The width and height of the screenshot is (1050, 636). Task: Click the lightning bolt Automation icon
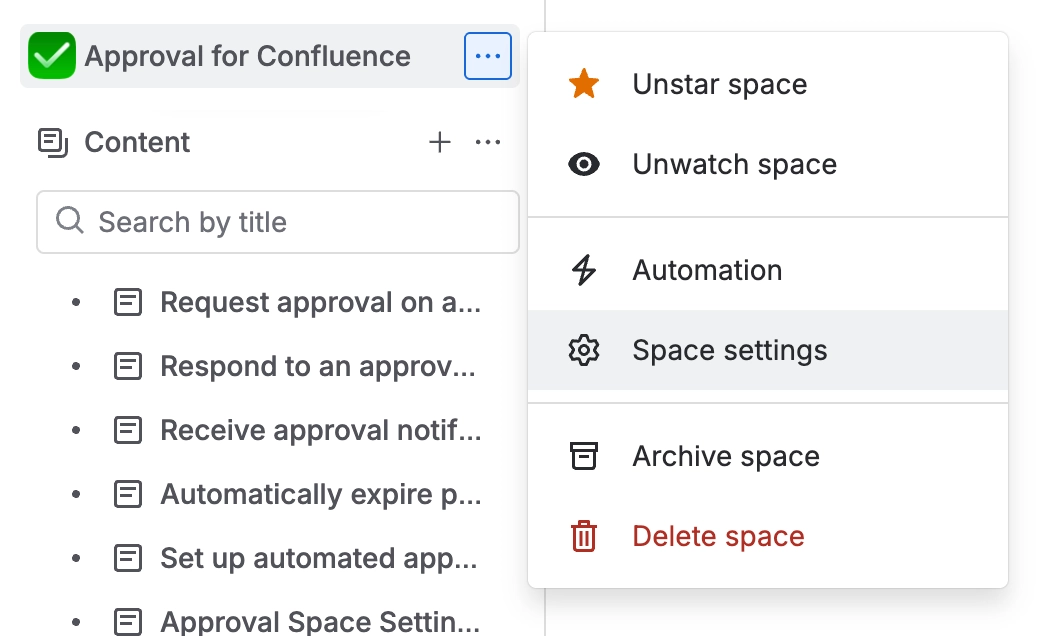[x=584, y=269]
